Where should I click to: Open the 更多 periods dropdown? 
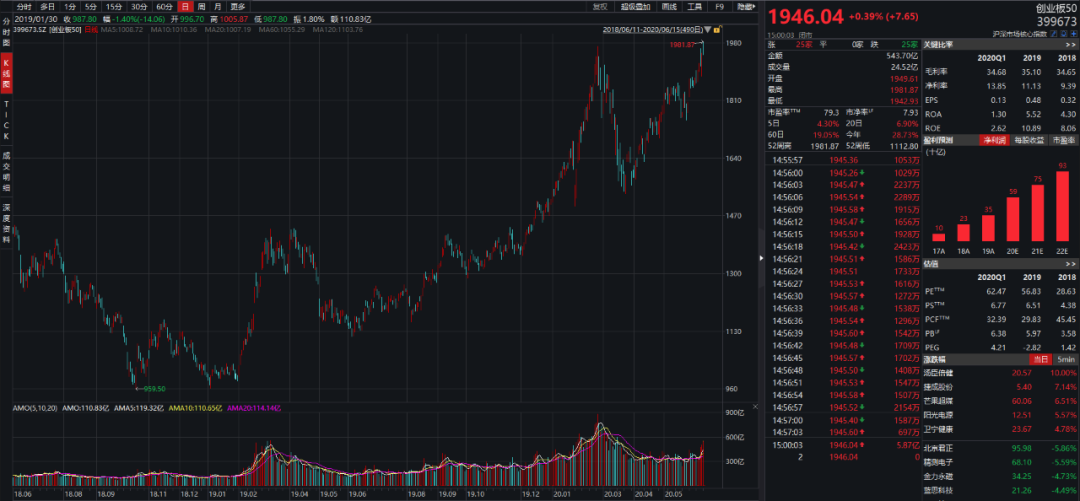(237, 6)
